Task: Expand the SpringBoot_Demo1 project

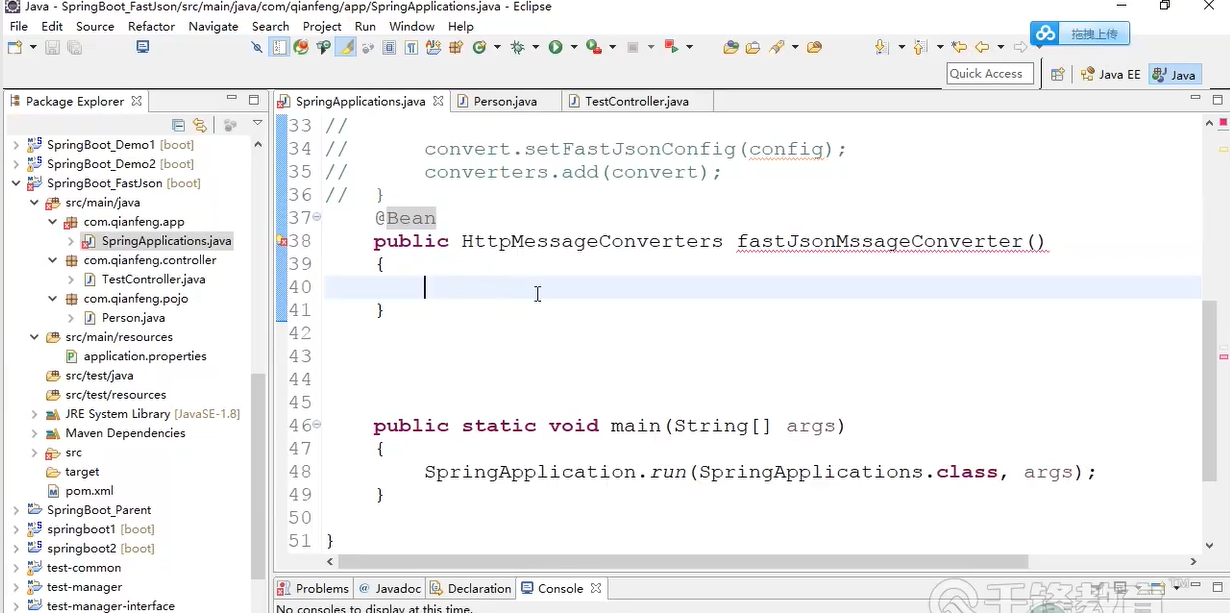Action: 16,145
